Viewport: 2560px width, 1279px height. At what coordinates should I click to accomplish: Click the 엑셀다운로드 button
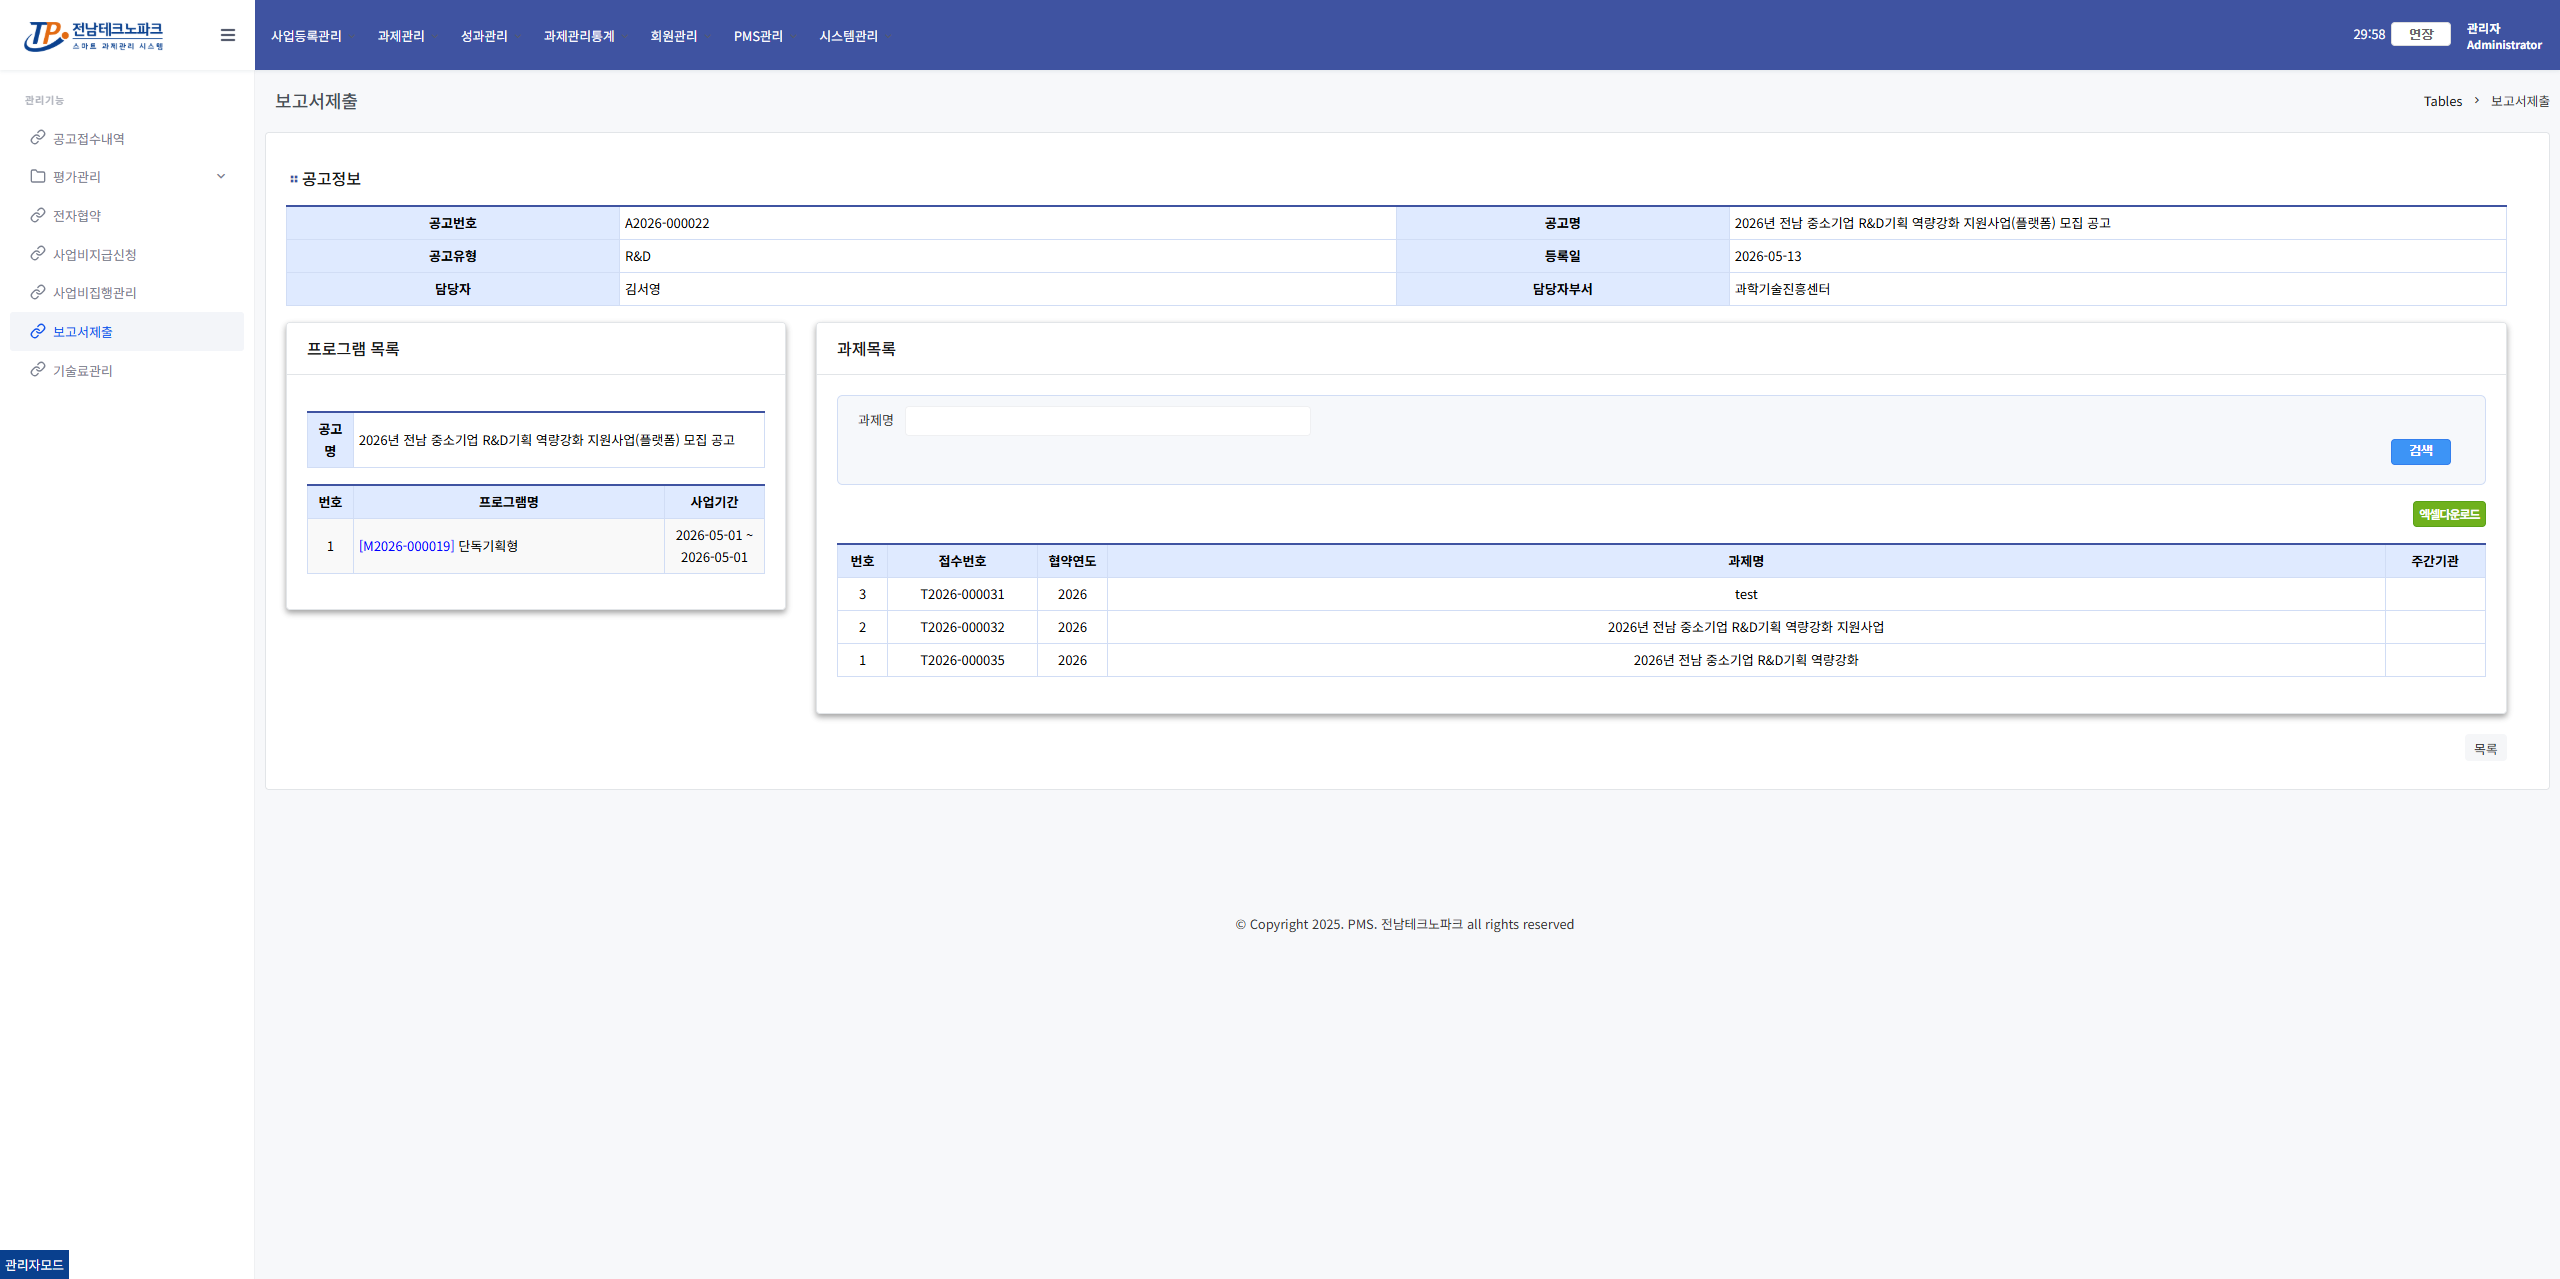[x=2448, y=514]
